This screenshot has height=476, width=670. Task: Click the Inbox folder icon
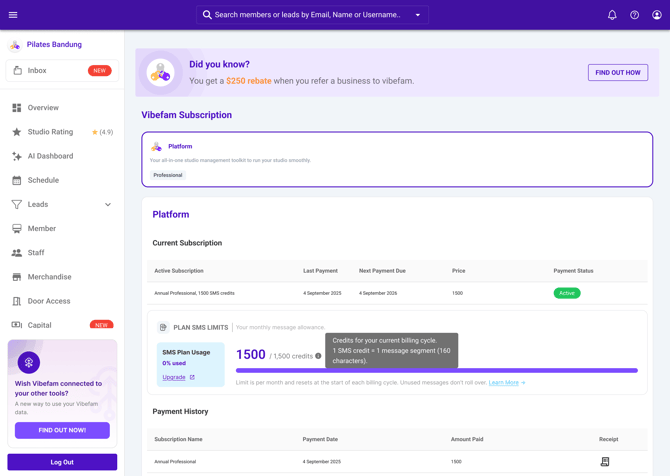[18, 71]
